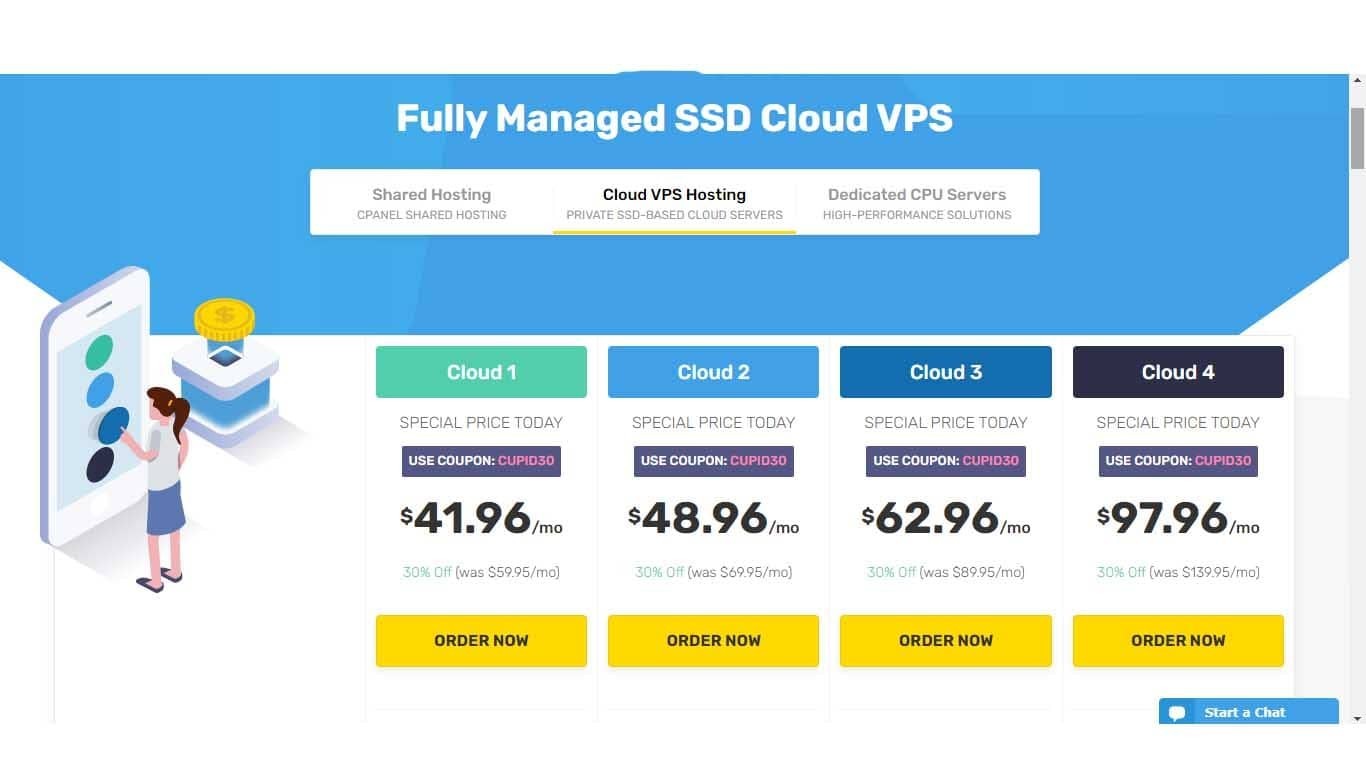The width and height of the screenshot is (1366, 768).
Task: Order the Cloud 1 plan now
Action: (x=481, y=640)
